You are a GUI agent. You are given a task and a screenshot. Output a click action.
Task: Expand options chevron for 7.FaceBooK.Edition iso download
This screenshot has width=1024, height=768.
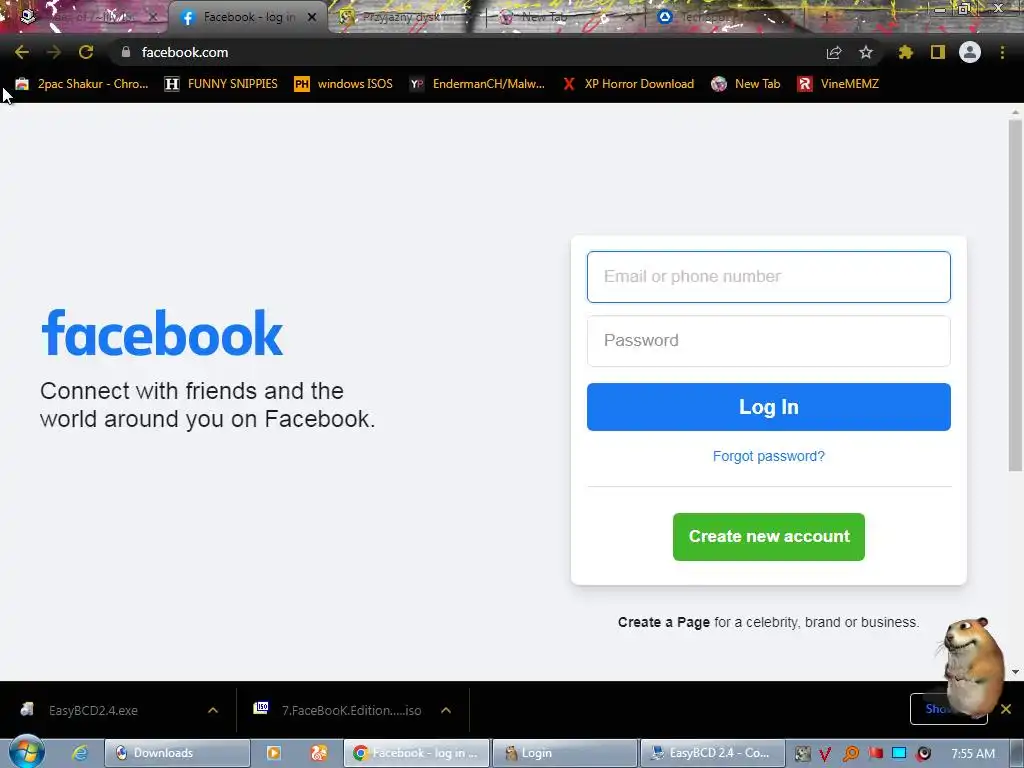click(x=446, y=710)
